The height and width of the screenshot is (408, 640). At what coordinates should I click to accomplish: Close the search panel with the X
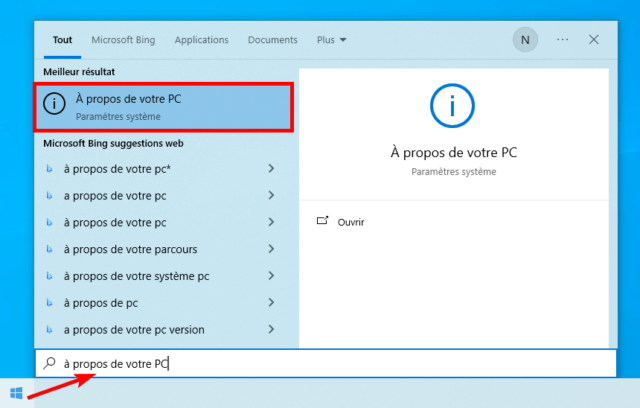click(x=594, y=40)
